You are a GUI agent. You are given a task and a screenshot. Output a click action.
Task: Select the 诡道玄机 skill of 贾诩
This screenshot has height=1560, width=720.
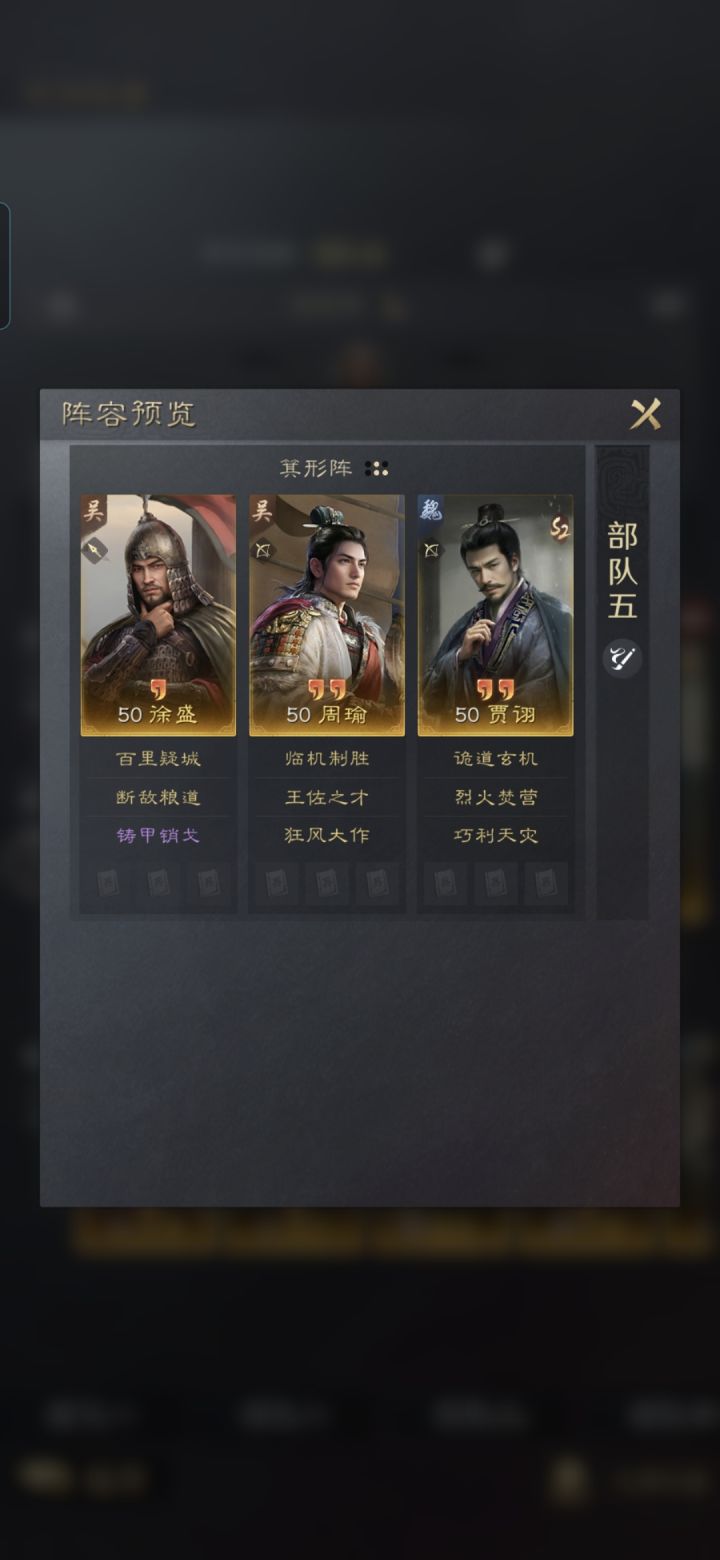[x=495, y=759]
